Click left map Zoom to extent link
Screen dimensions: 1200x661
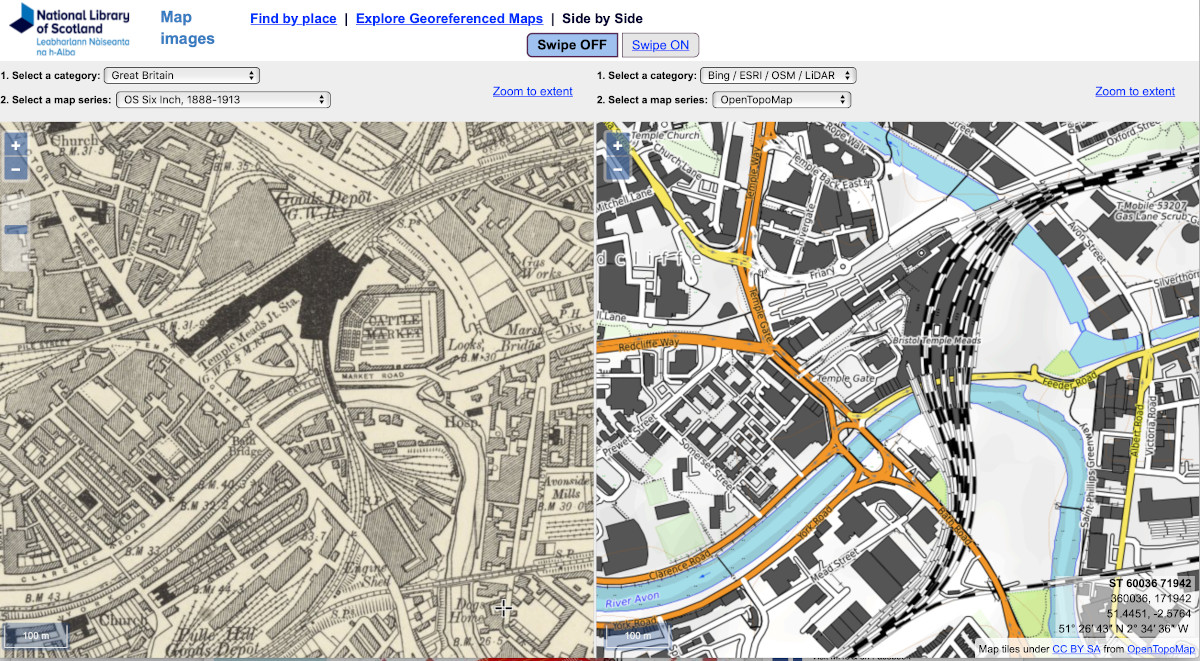click(x=532, y=91)
